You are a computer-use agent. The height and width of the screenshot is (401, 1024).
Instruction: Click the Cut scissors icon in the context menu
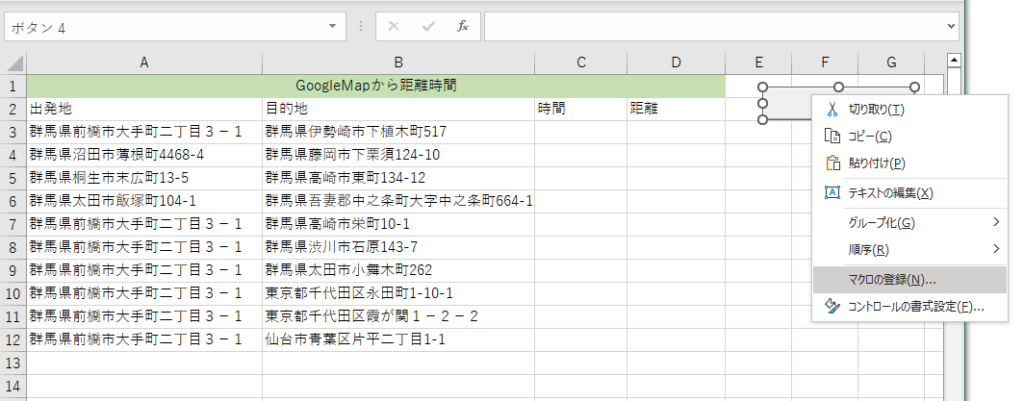point(831,109)
